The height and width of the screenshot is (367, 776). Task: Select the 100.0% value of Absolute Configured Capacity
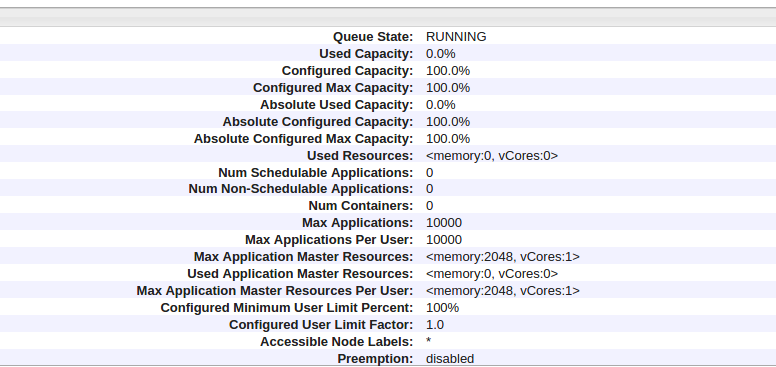448,121
